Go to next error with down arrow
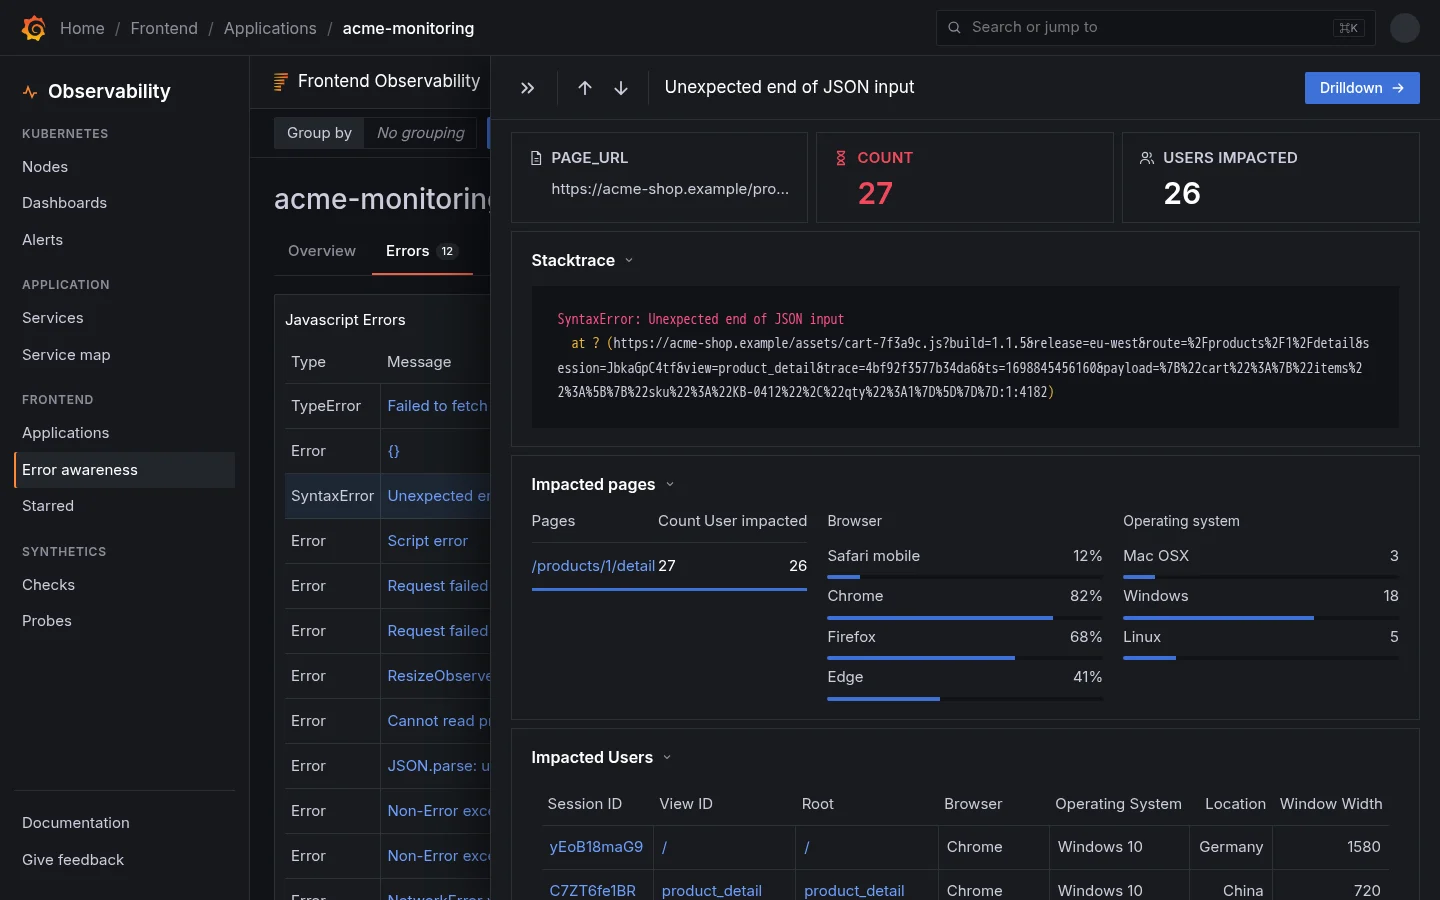 coord(621,88)
